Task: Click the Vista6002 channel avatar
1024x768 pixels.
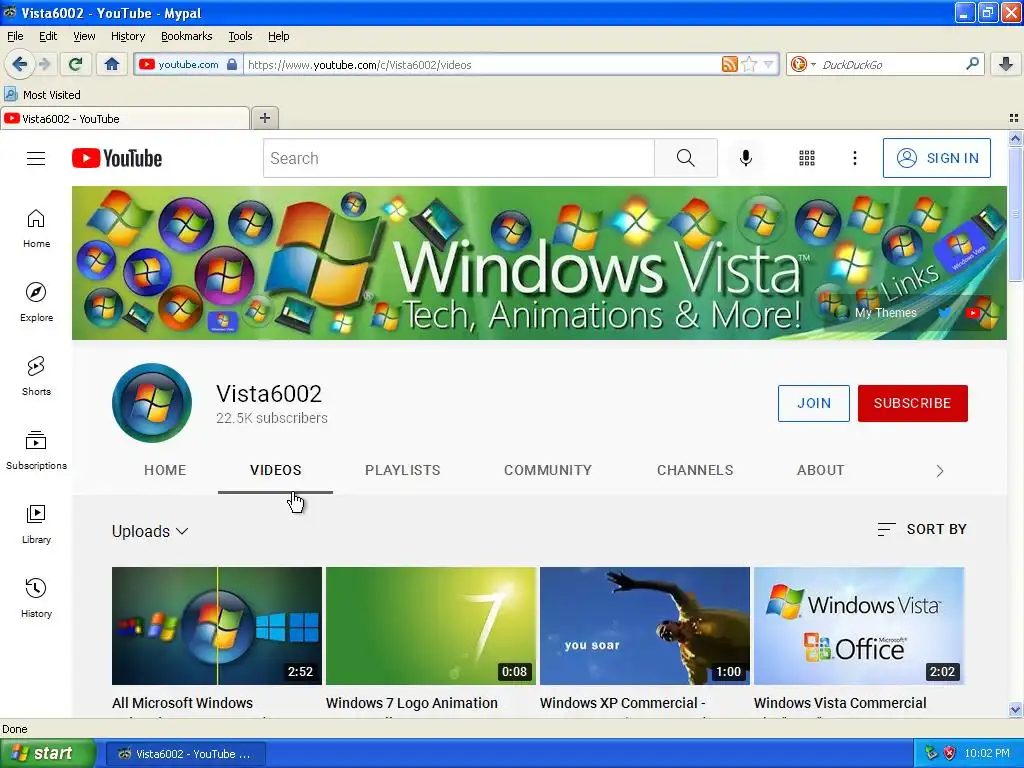Action: click(x=152, y=403)
